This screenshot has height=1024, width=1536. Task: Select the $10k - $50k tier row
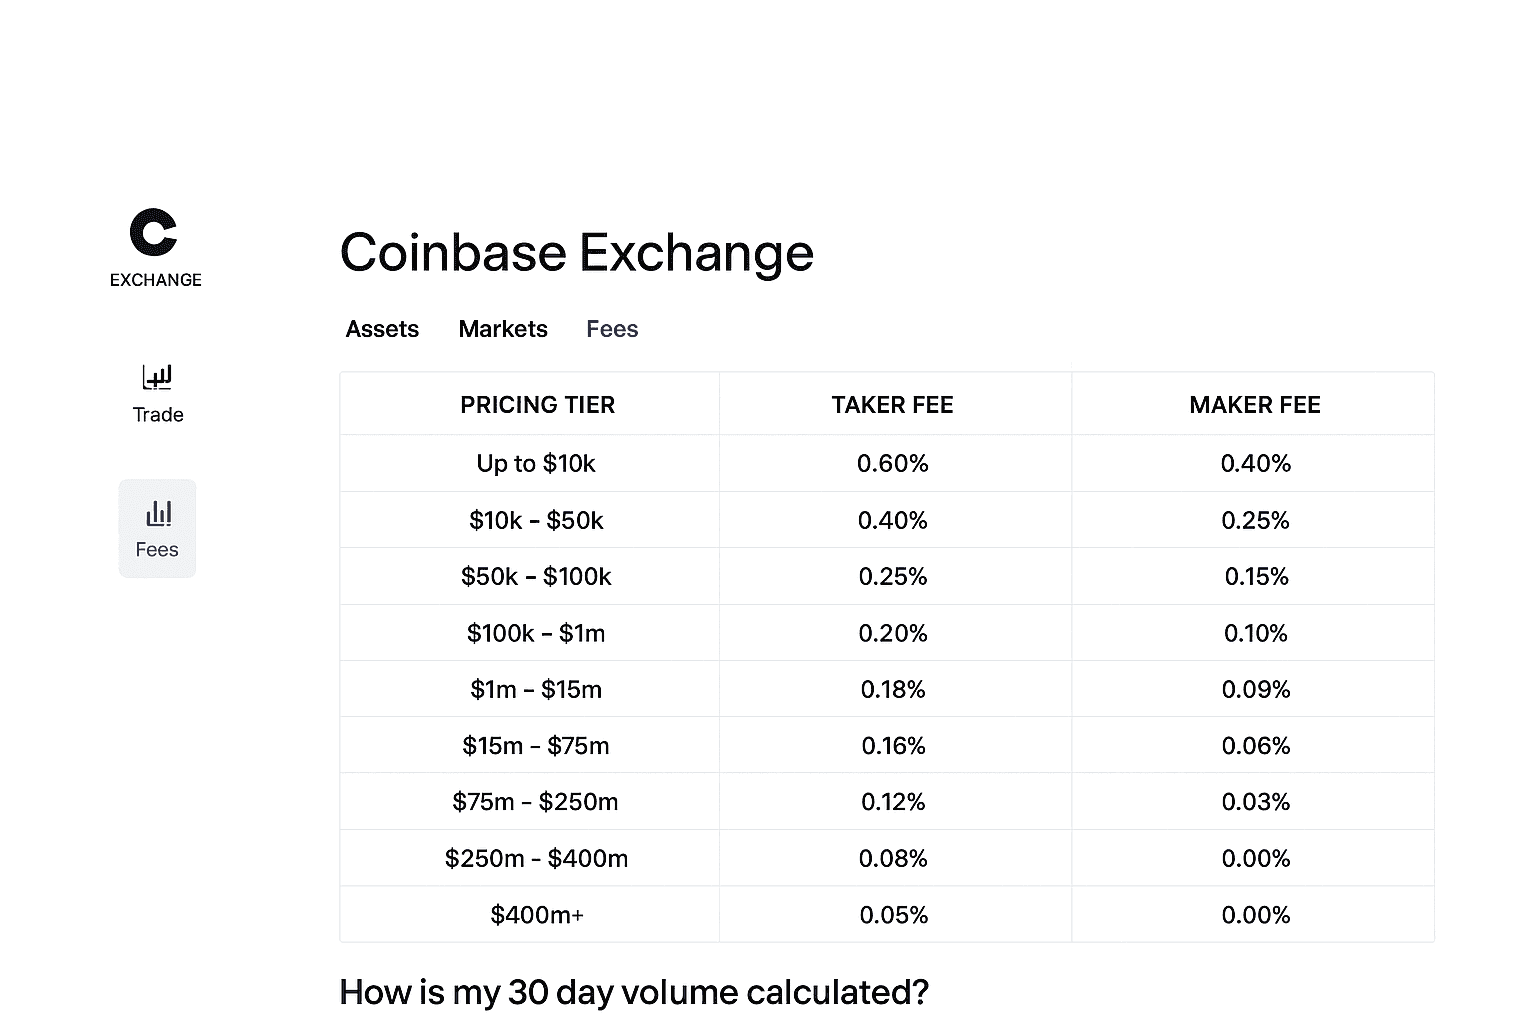pos(536,520)
